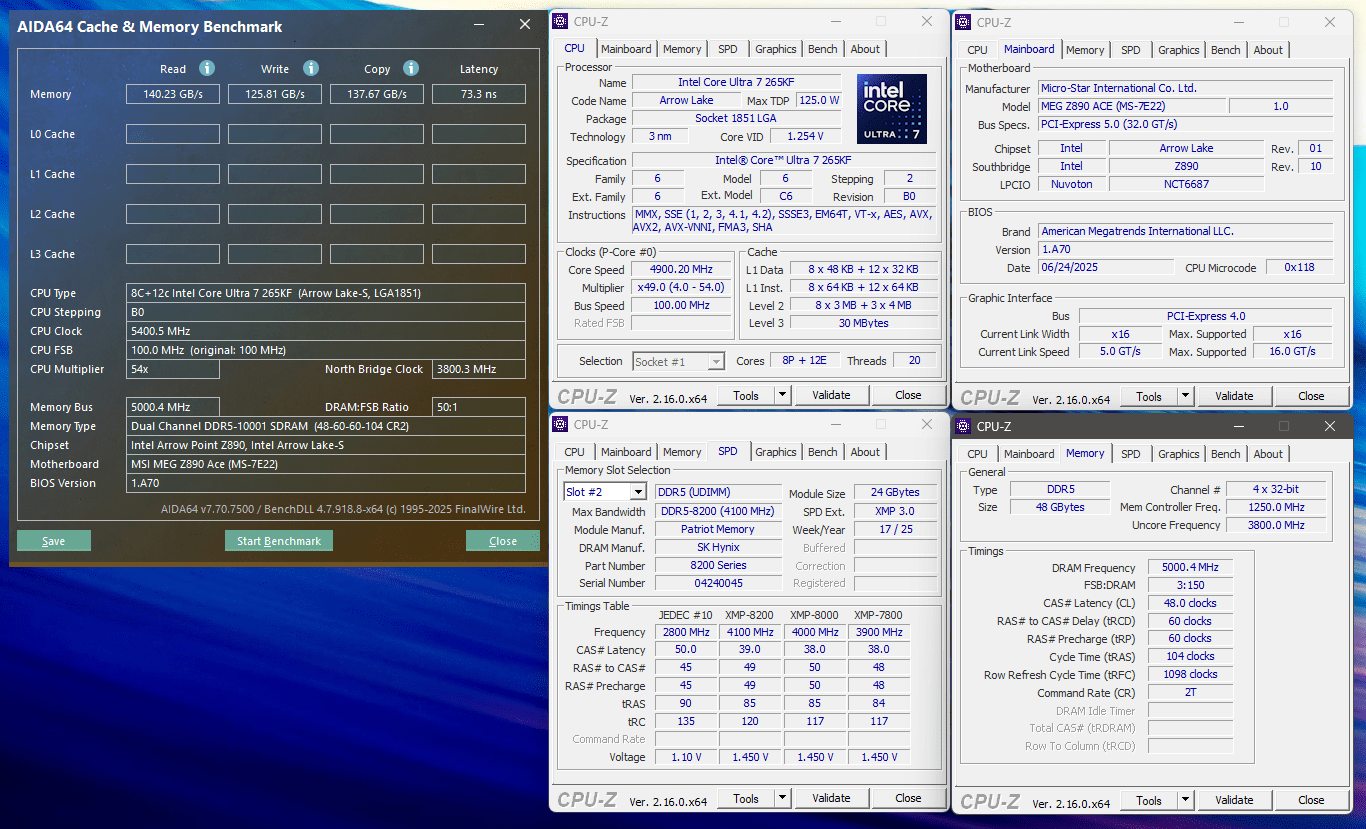Open Graphics tab in the SPD window
The width and height of the screenshot is (1366, 829).
tap(776, 452)
